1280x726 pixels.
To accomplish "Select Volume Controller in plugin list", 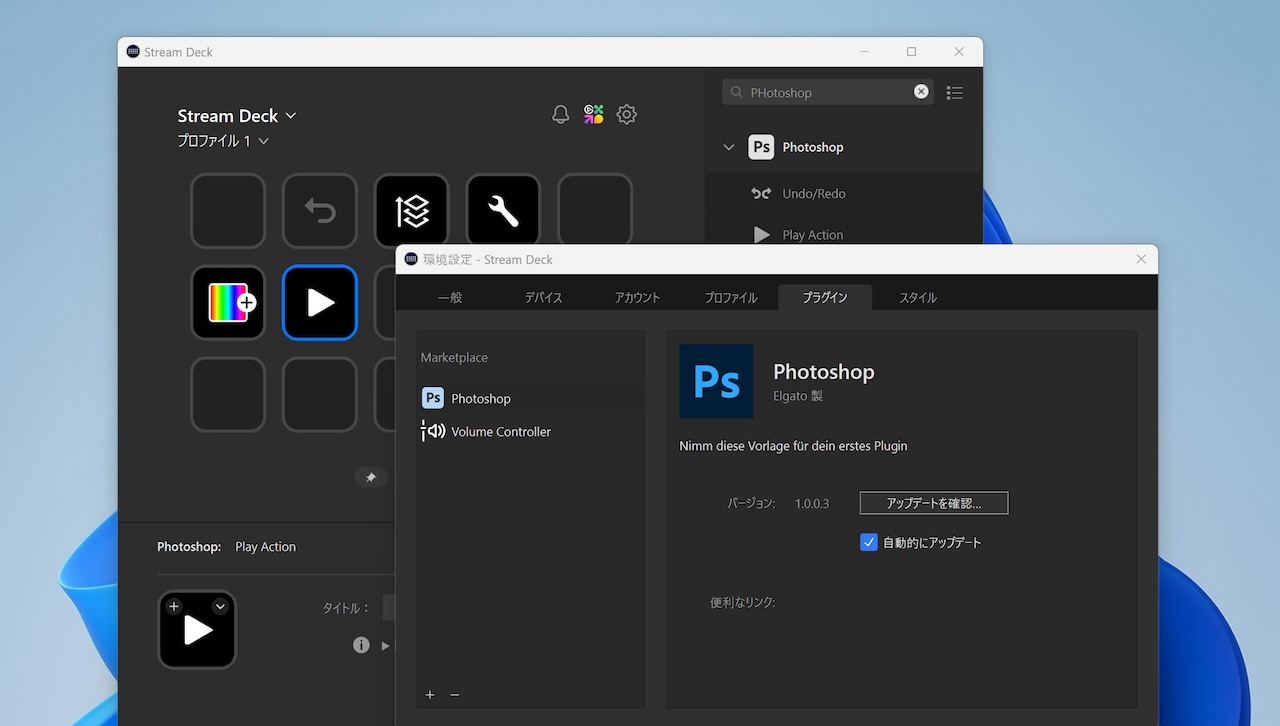I will 530,431.
